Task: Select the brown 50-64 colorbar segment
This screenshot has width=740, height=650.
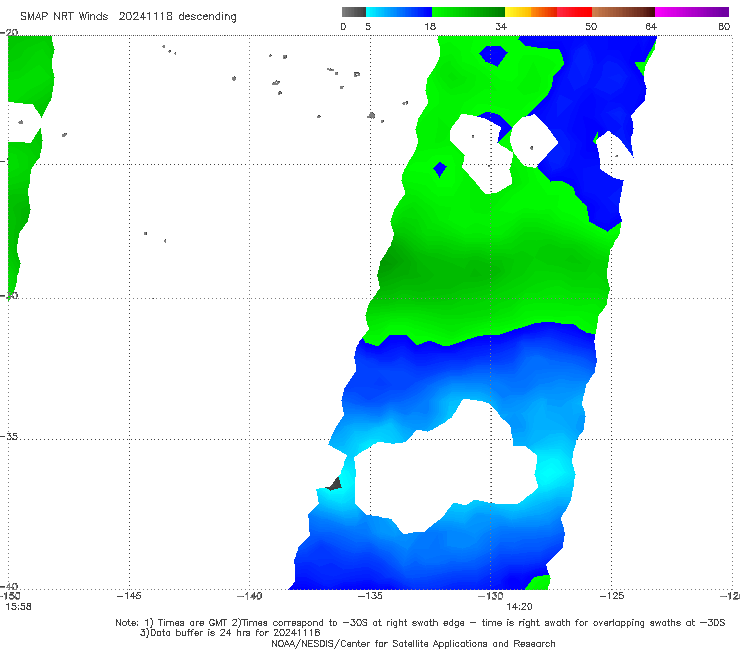Action: tap(623, 12)
